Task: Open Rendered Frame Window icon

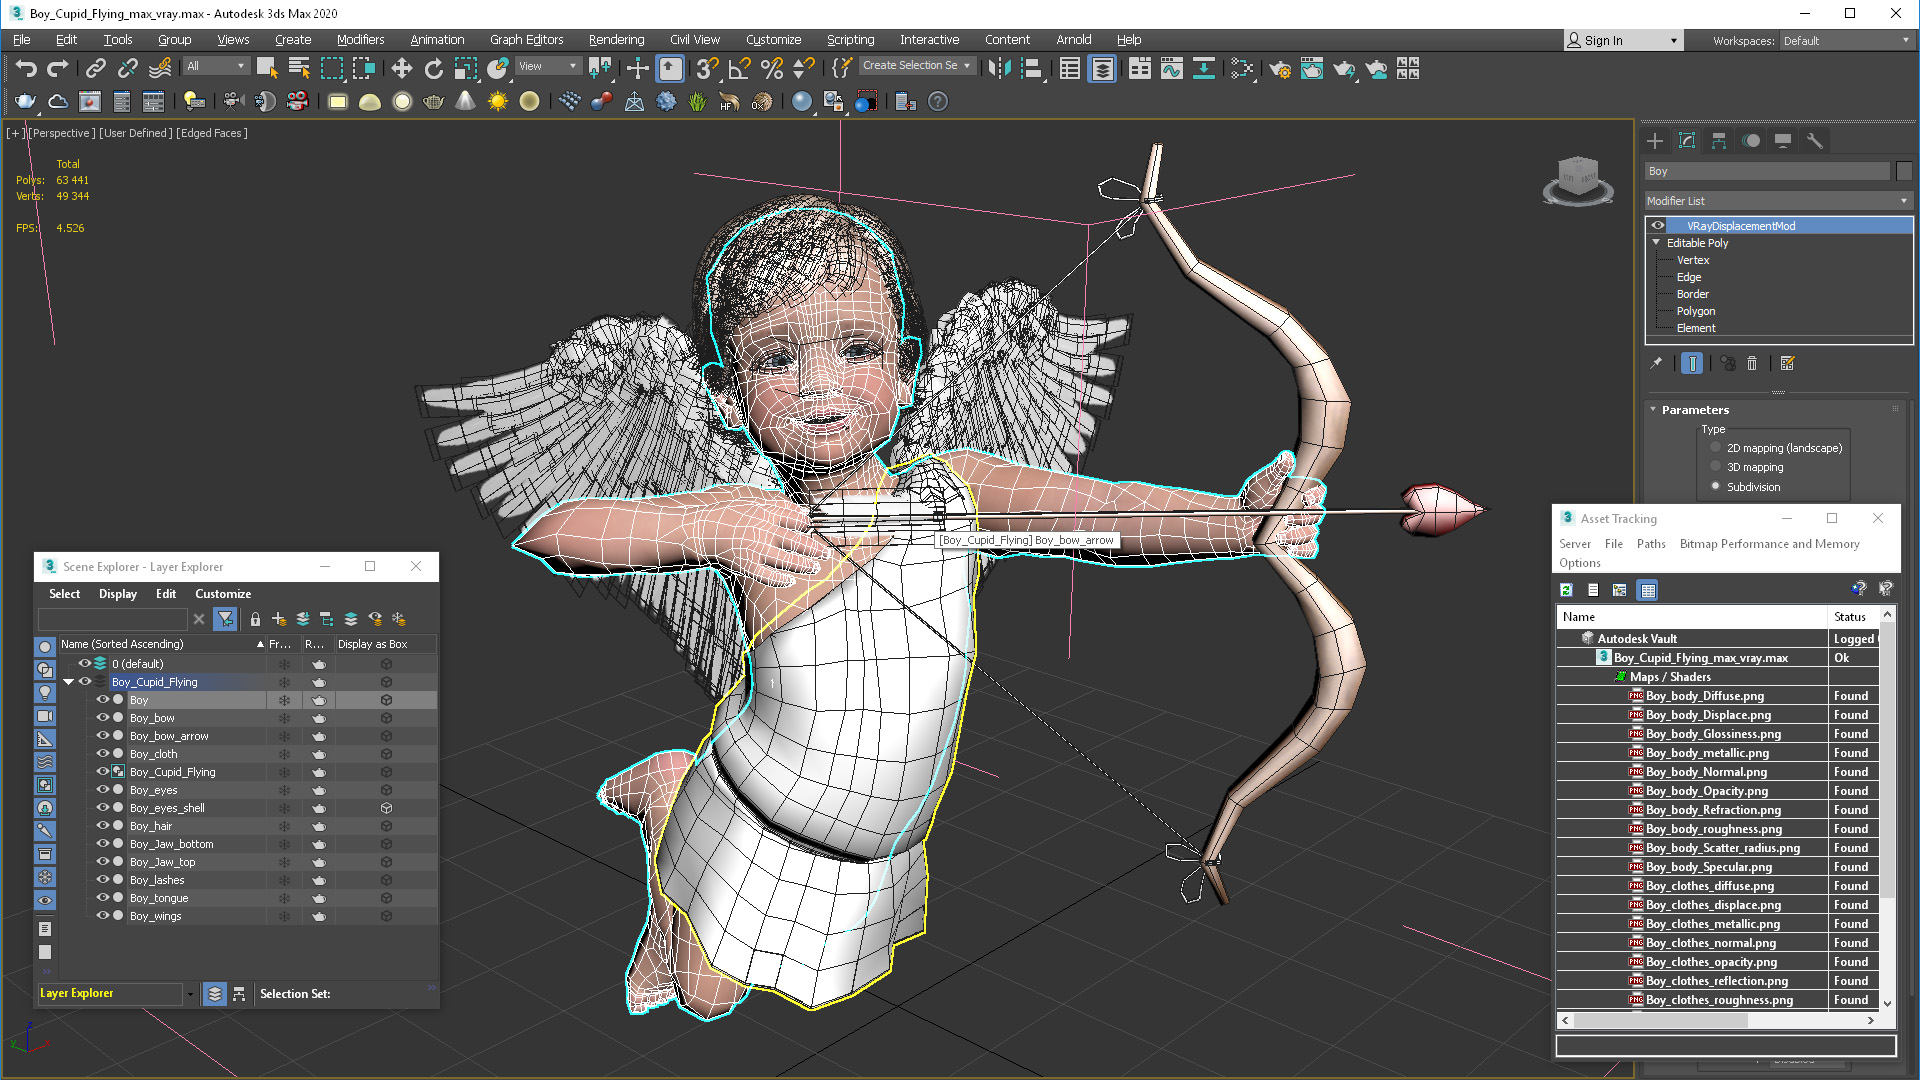Action: pyautogui.click(x=1312, y=68)
